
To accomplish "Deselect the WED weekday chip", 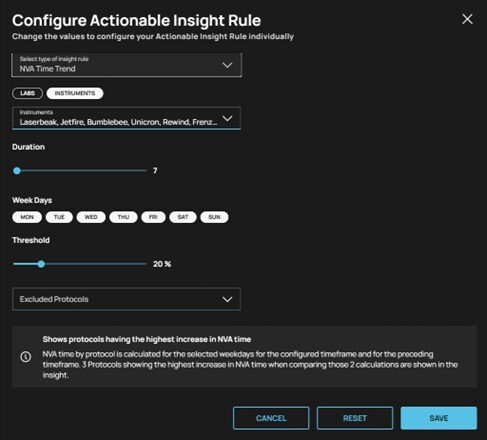I will click(91, 217).
